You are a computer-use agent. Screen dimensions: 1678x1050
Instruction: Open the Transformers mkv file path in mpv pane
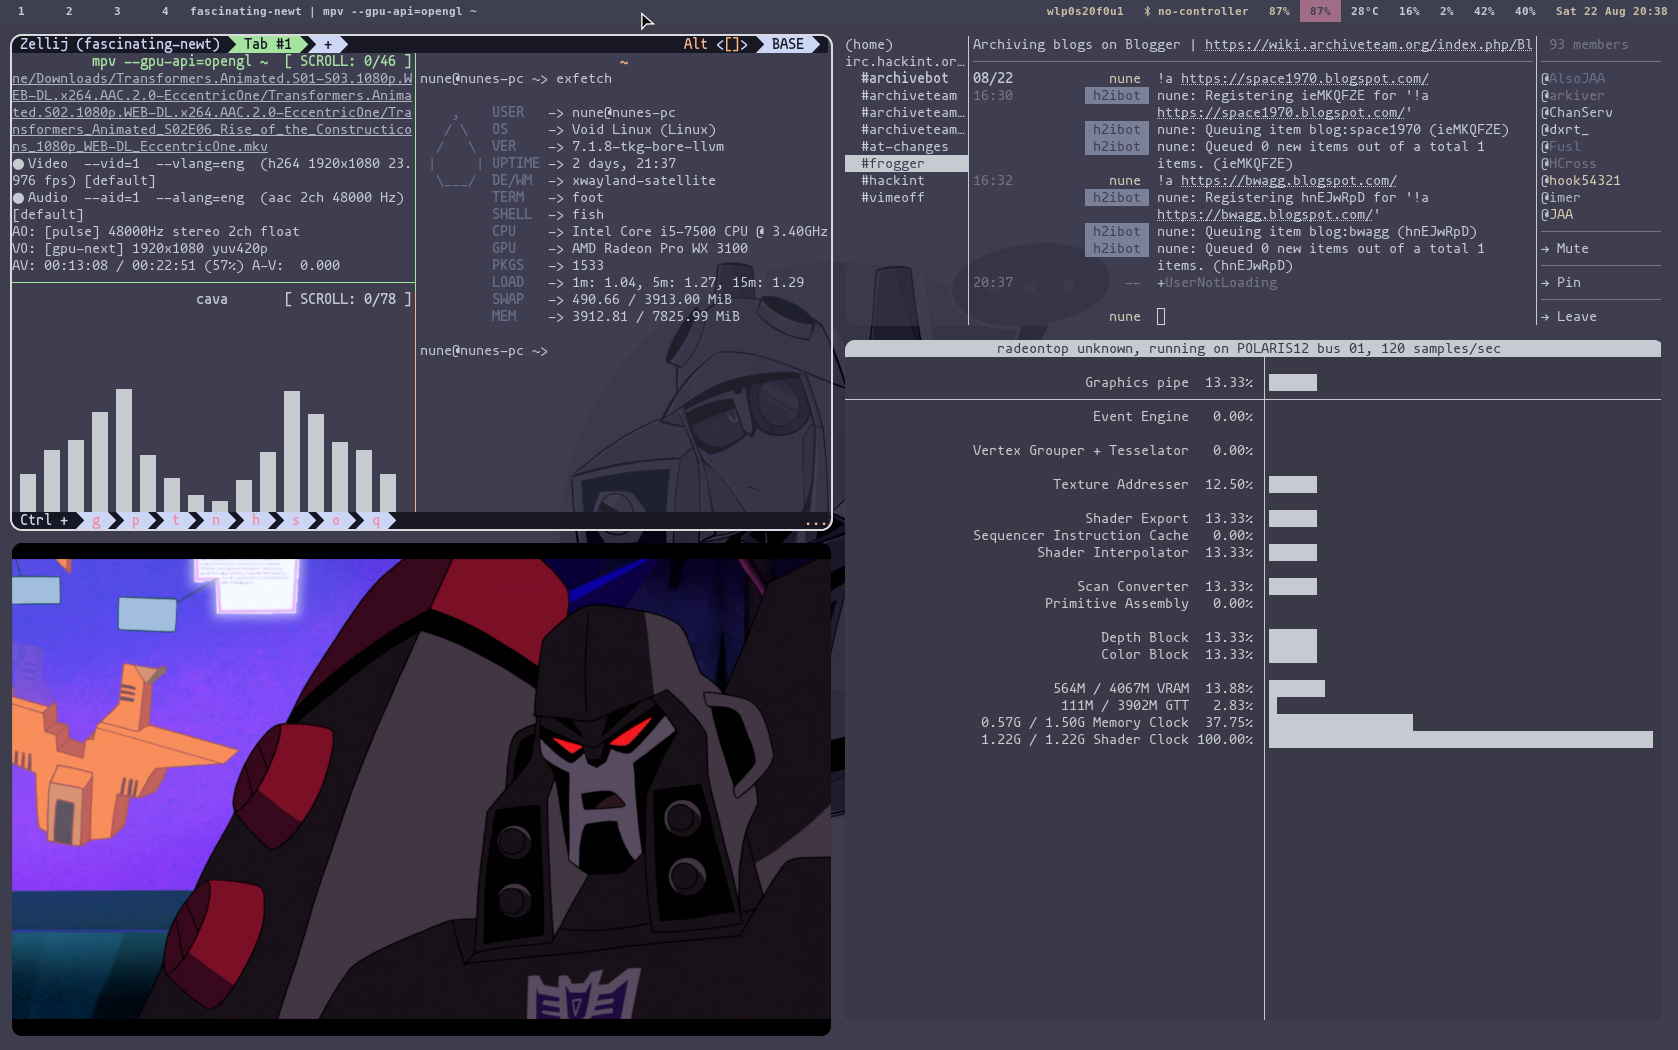[212, 112]
